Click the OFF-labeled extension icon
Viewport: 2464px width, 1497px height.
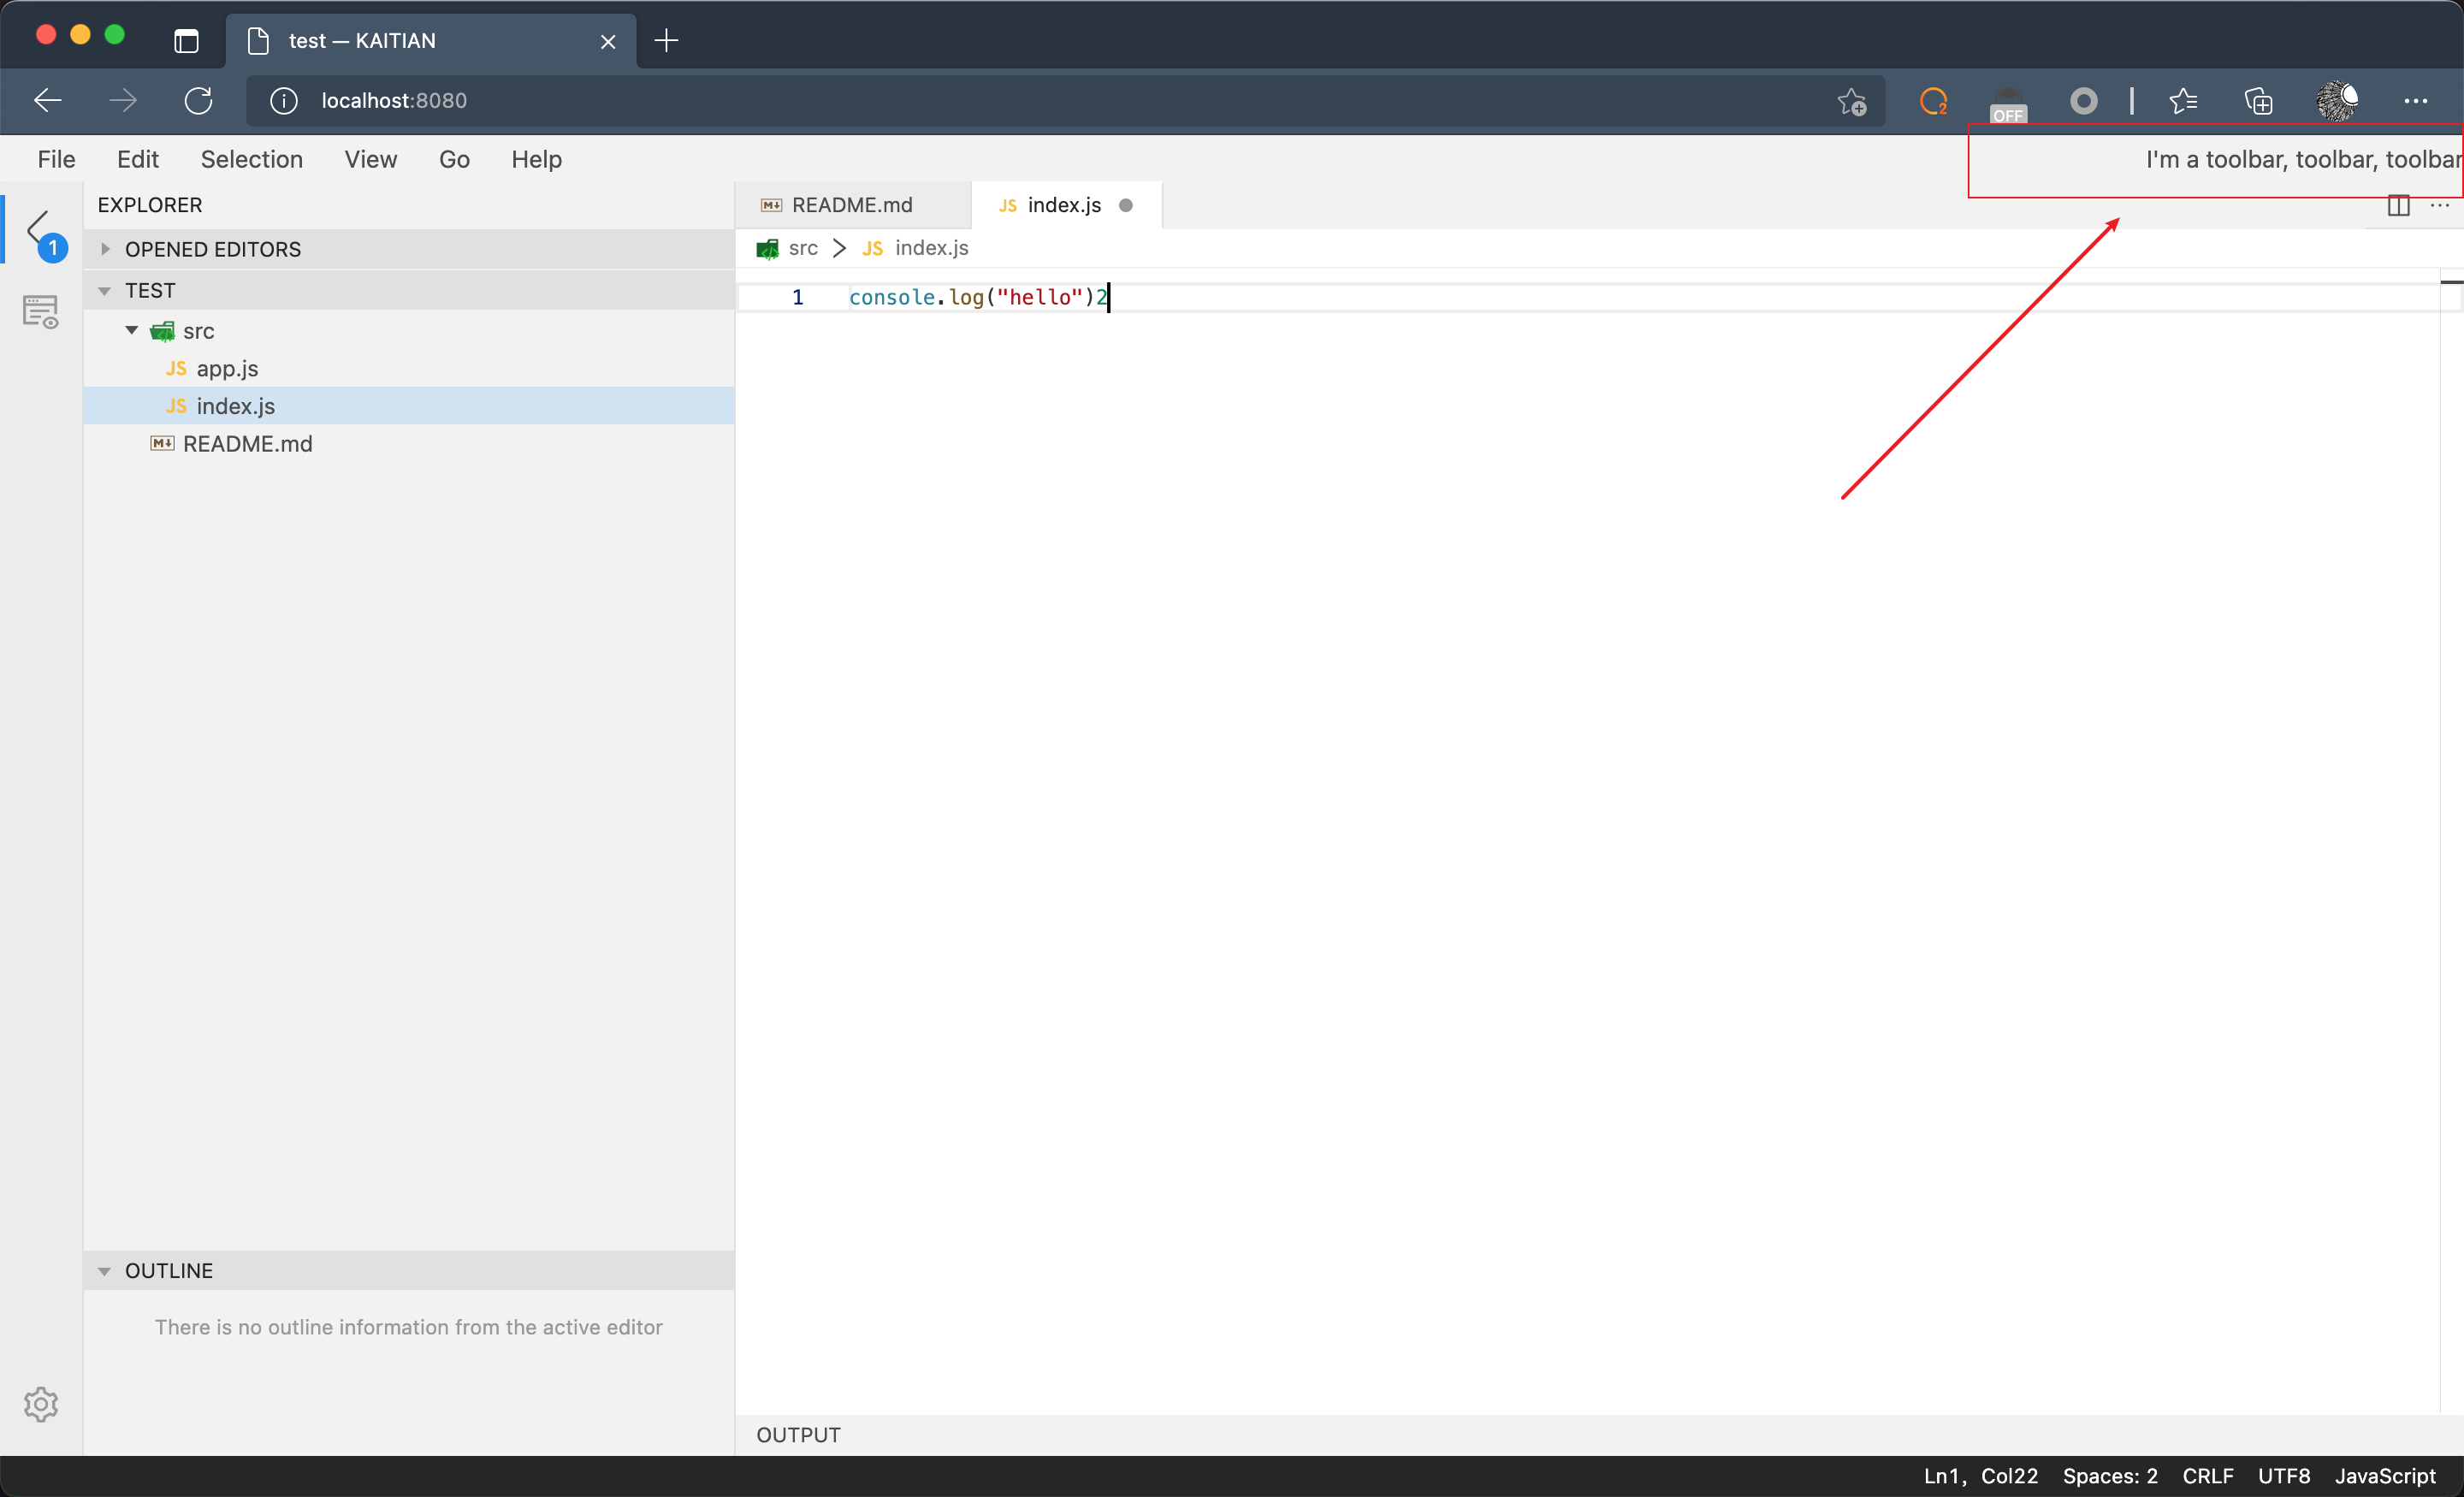(x=2008, y=104)
